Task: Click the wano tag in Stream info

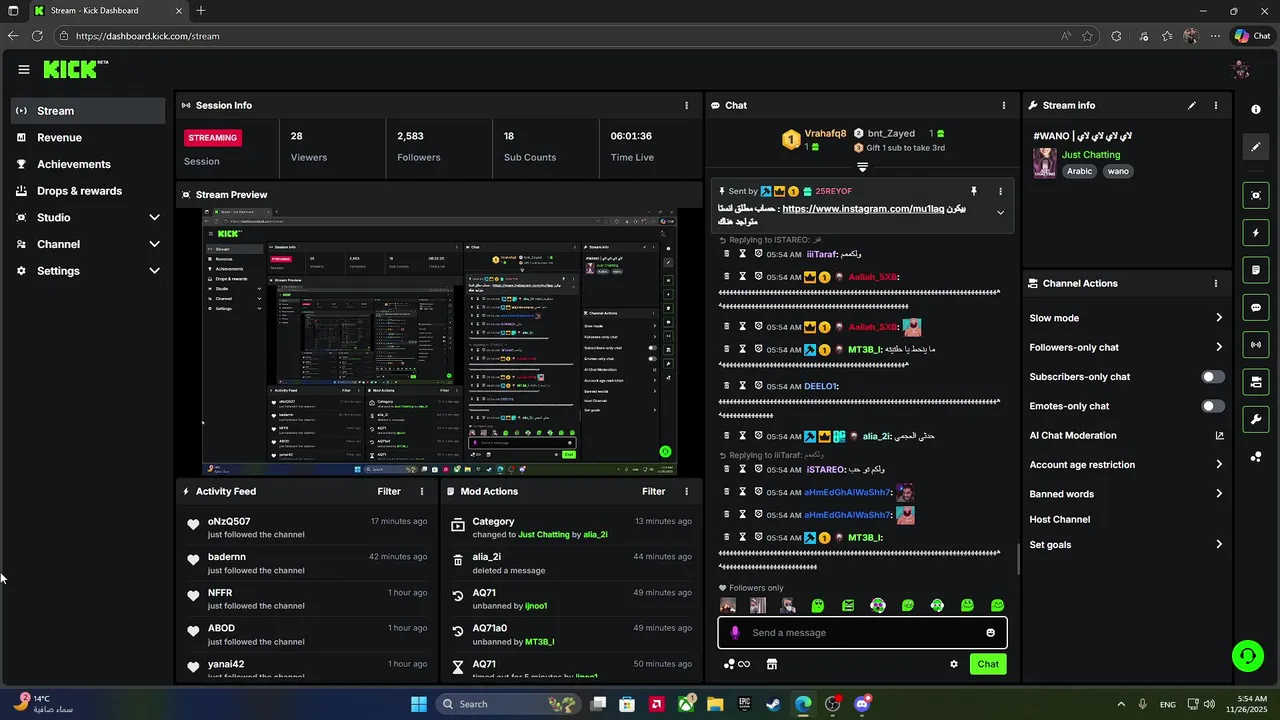Action: point(1118,171)
